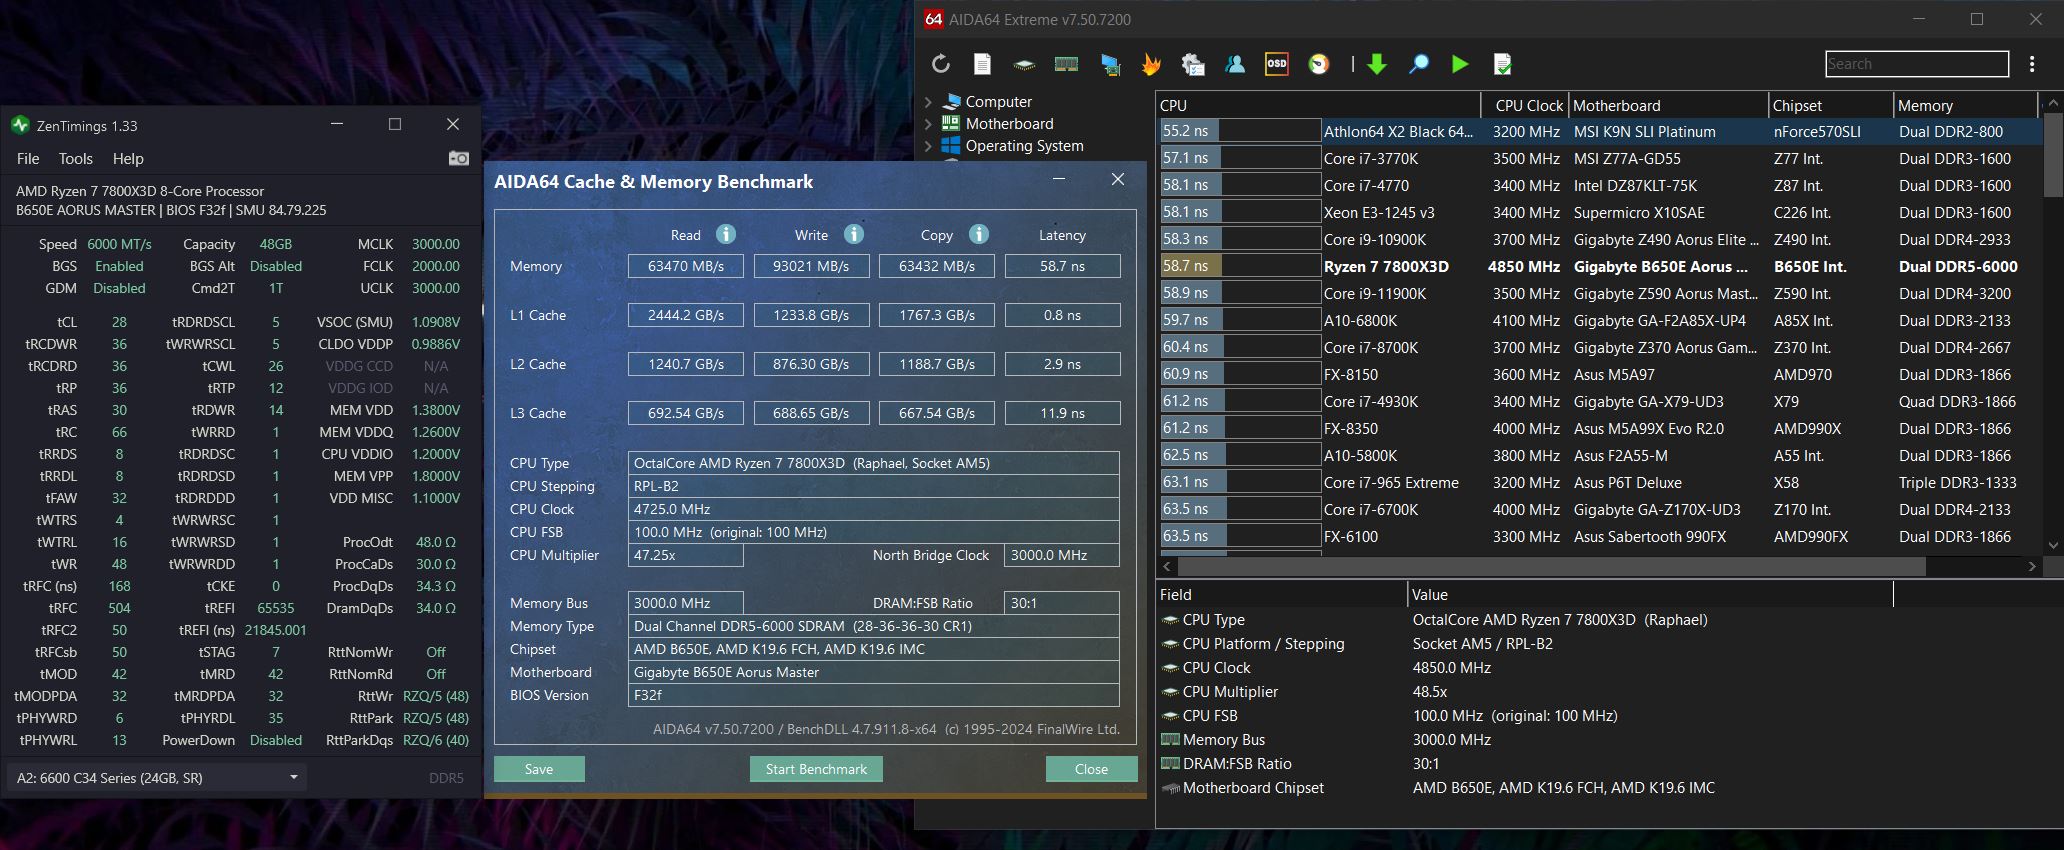This screenshot has height=850, width=2064.
Task: Sort by the Chipset column header
Action: pos(1831,105)
